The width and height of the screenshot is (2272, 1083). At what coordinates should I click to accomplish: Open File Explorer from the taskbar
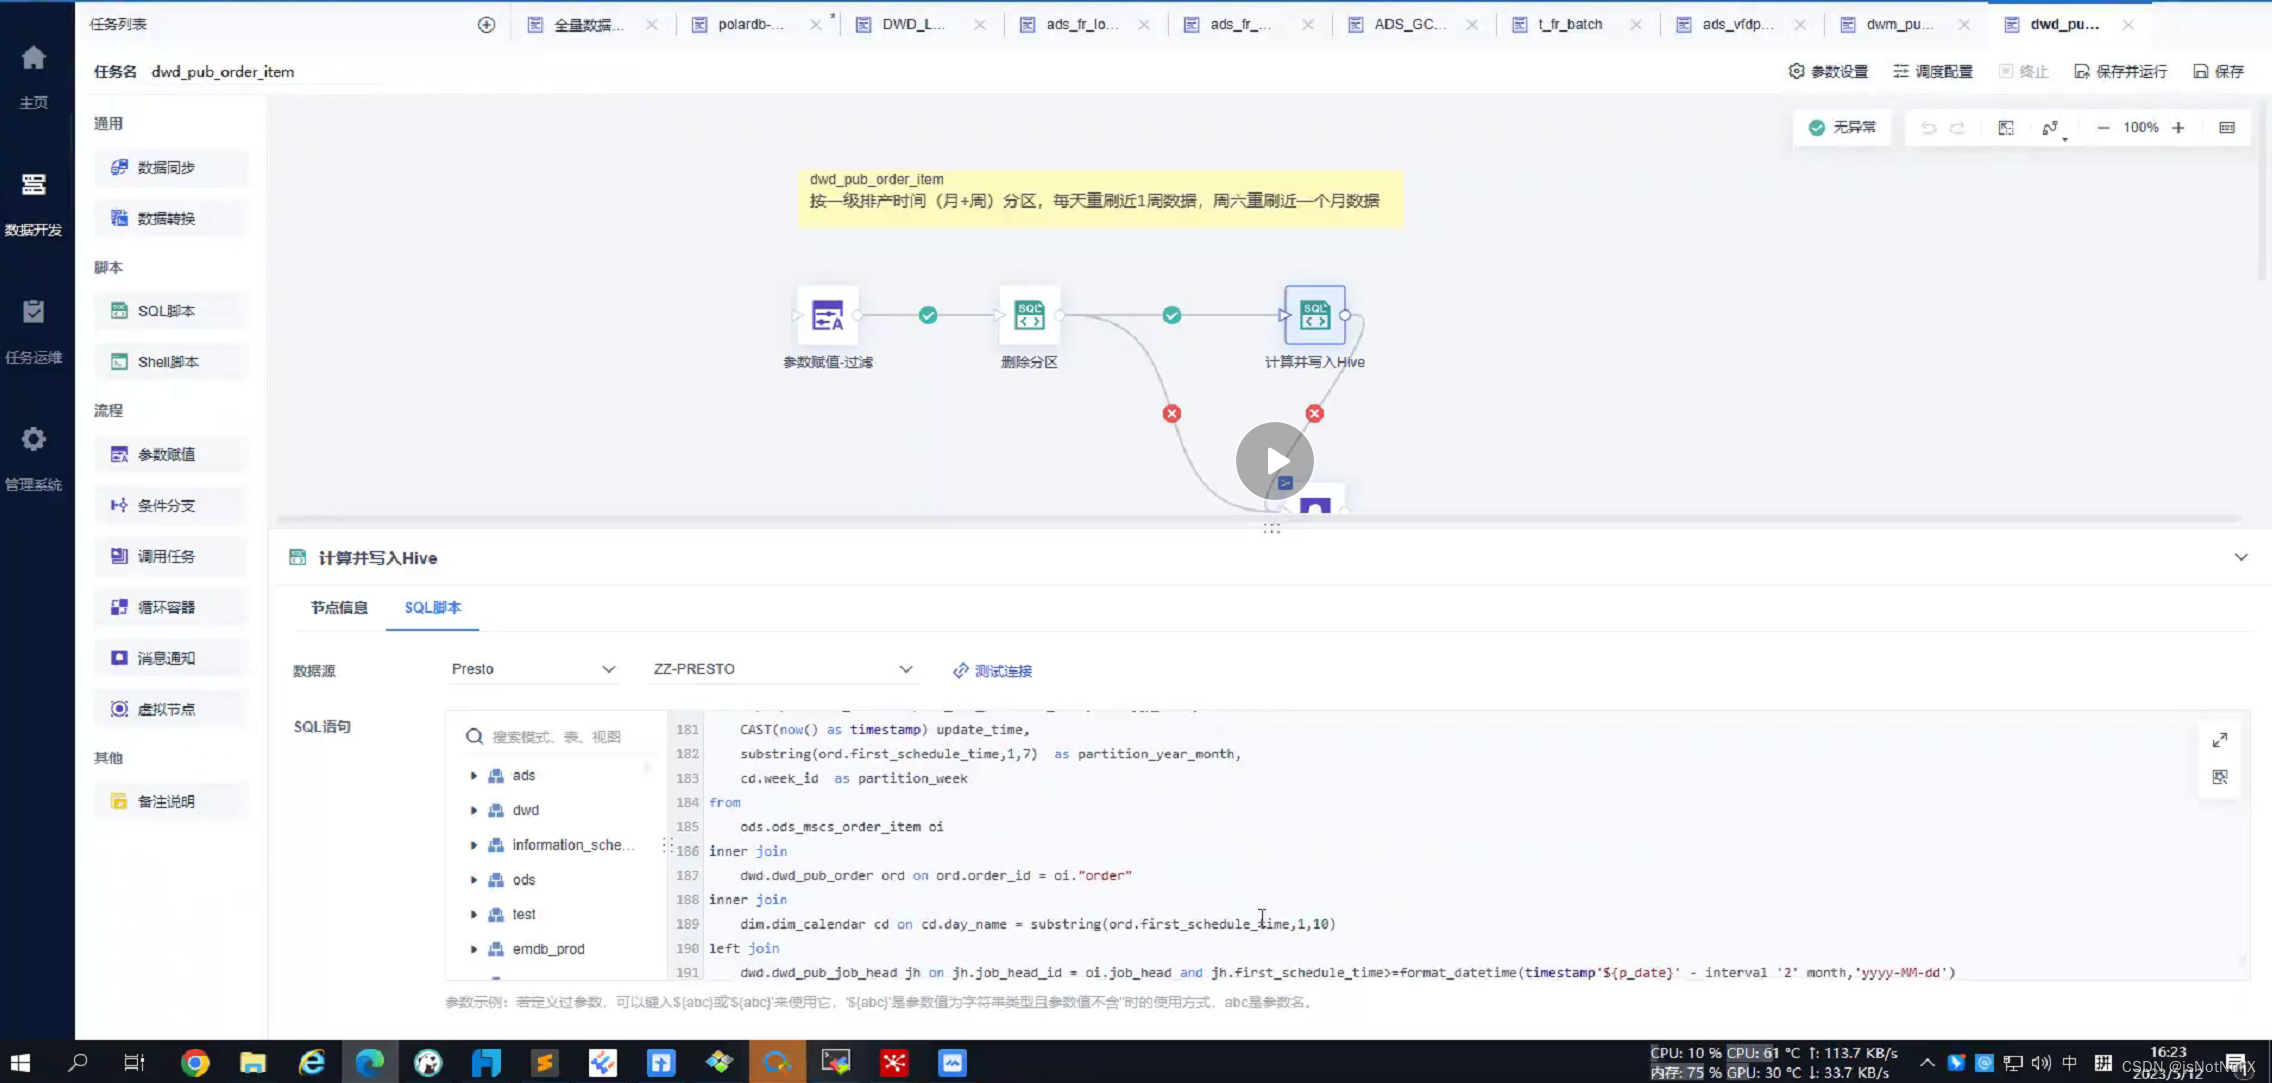coord(253,1062)
